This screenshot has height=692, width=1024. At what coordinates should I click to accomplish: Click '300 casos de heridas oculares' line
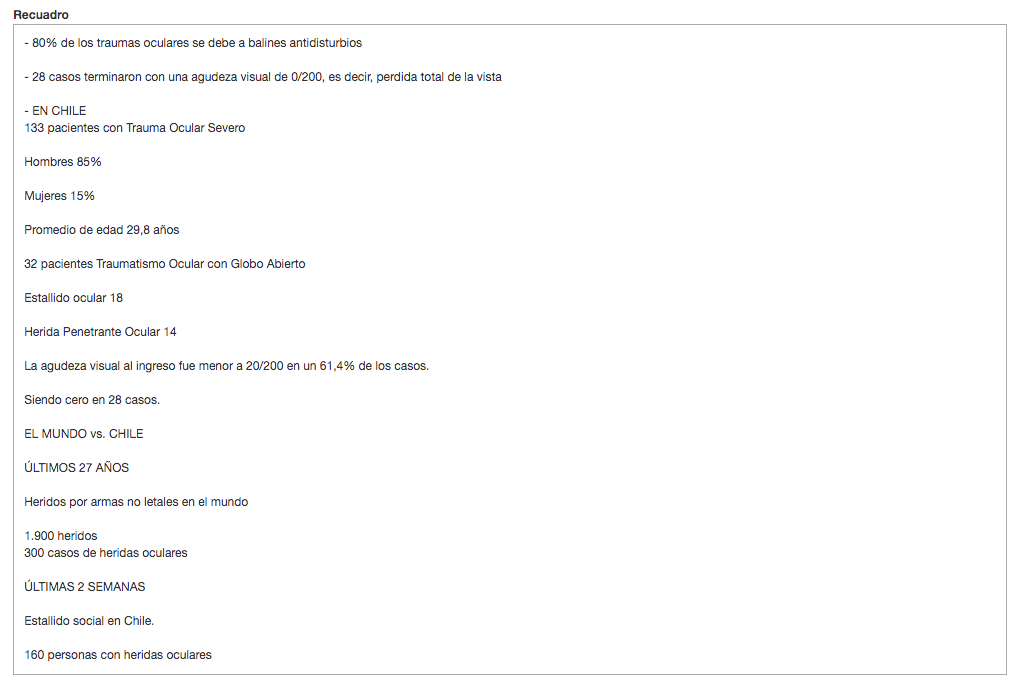click(x=106, y=552)
